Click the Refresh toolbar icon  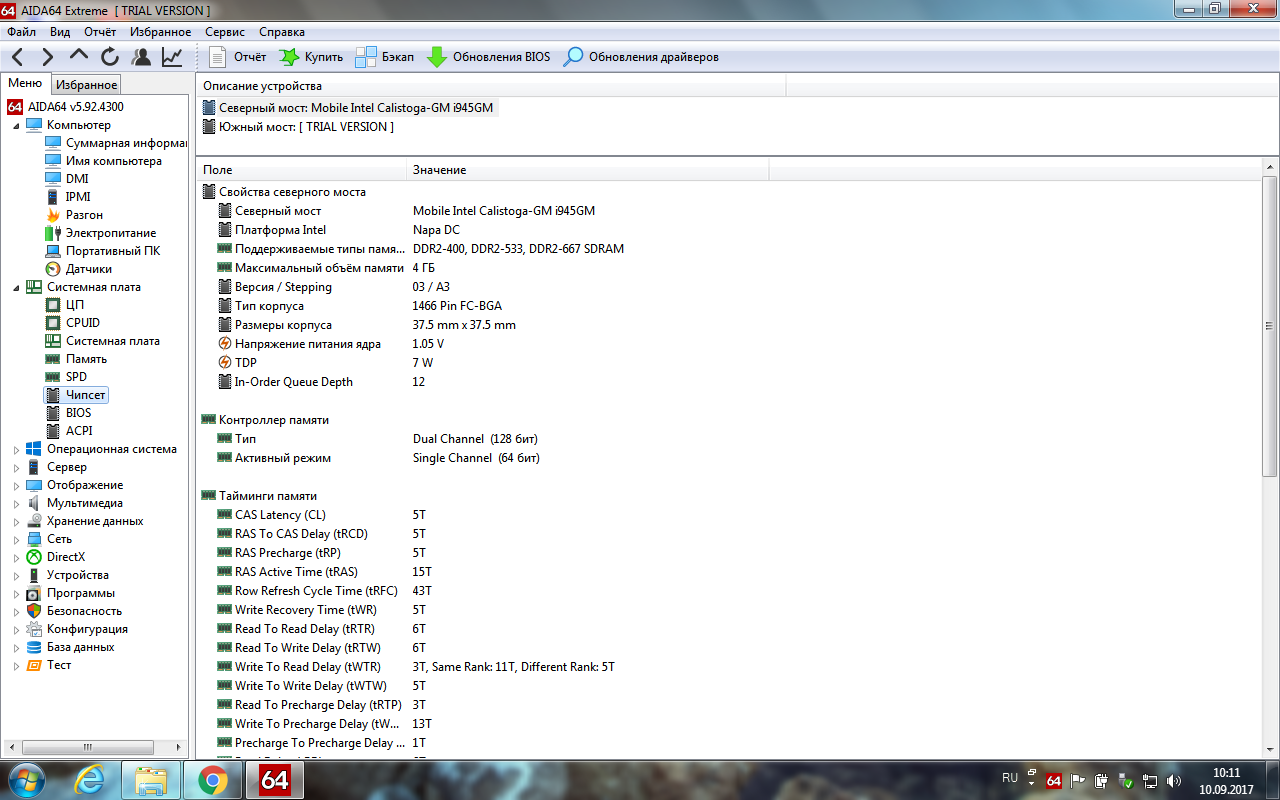pos(109,57)
